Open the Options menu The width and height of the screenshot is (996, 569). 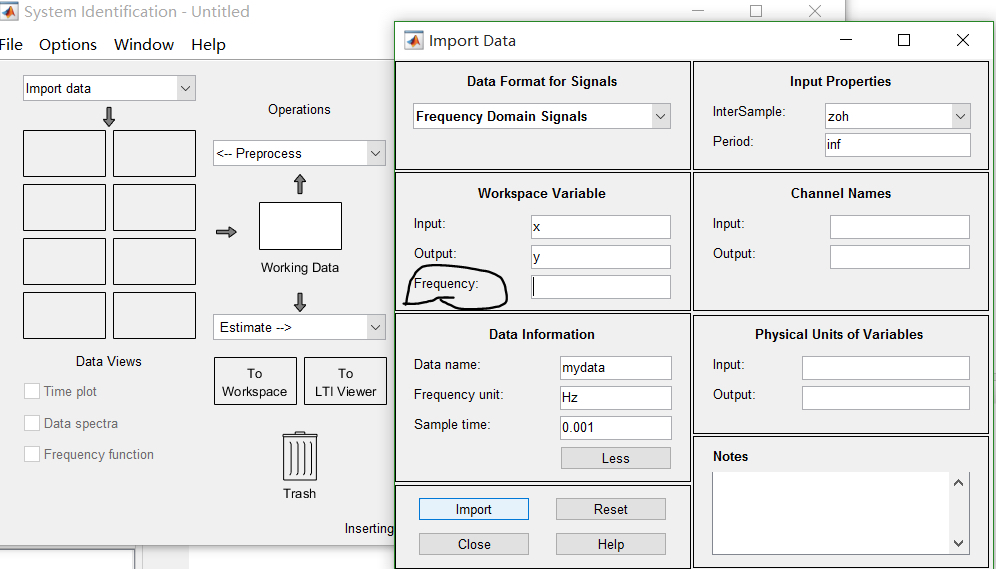pyautogui.click(x=68, y=45)
